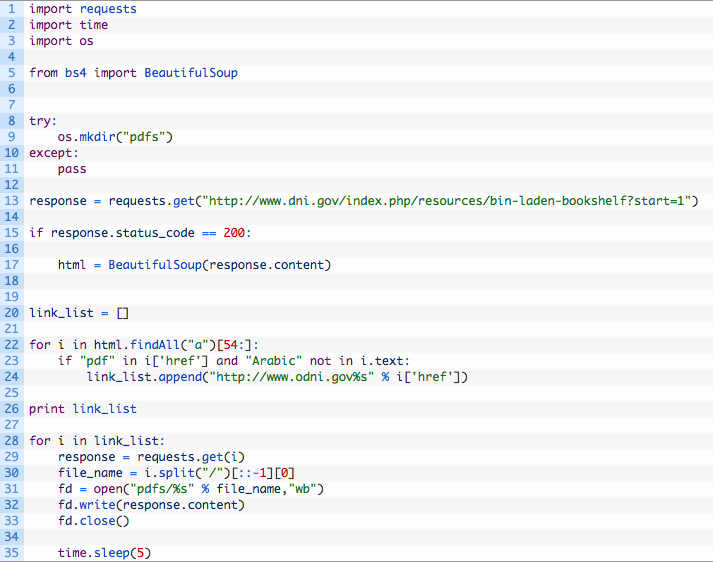The height and width of the screenshot is (562, 713).
Task: Click the status_code value 200
Action: pyautogui.click(x=234, y=233)
